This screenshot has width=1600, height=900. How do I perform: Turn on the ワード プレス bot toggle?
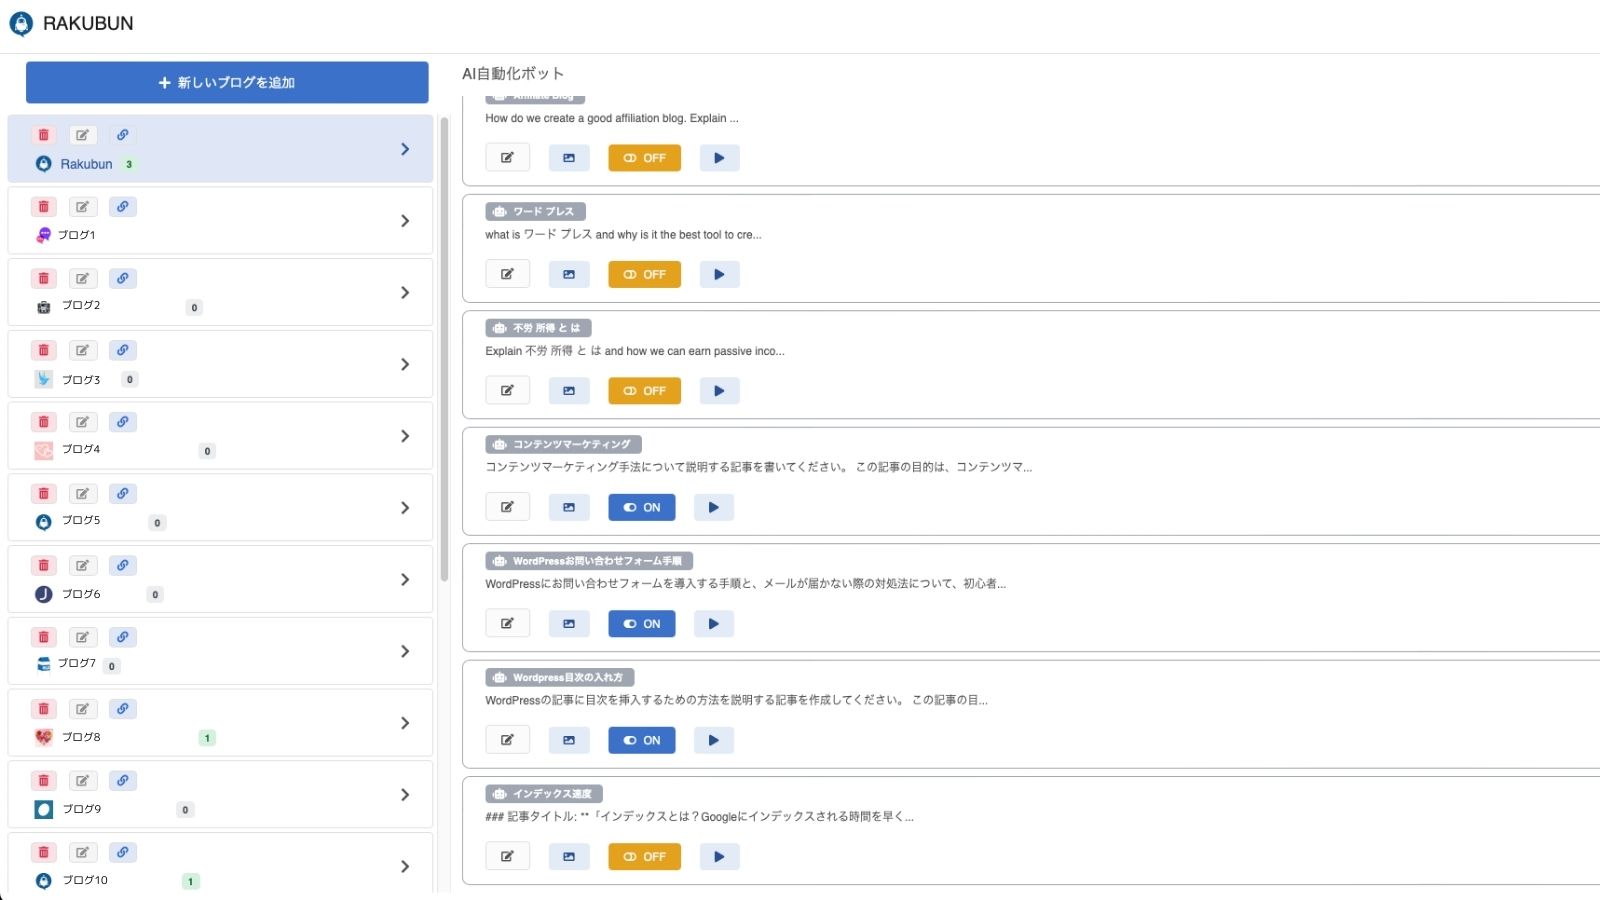pos(644,274)
